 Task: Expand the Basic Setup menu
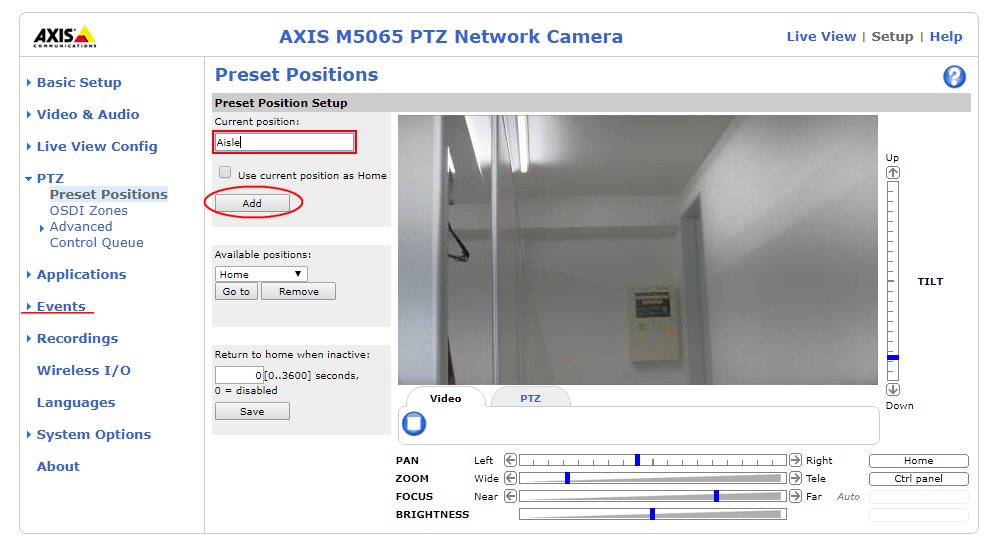pos(79,83)
